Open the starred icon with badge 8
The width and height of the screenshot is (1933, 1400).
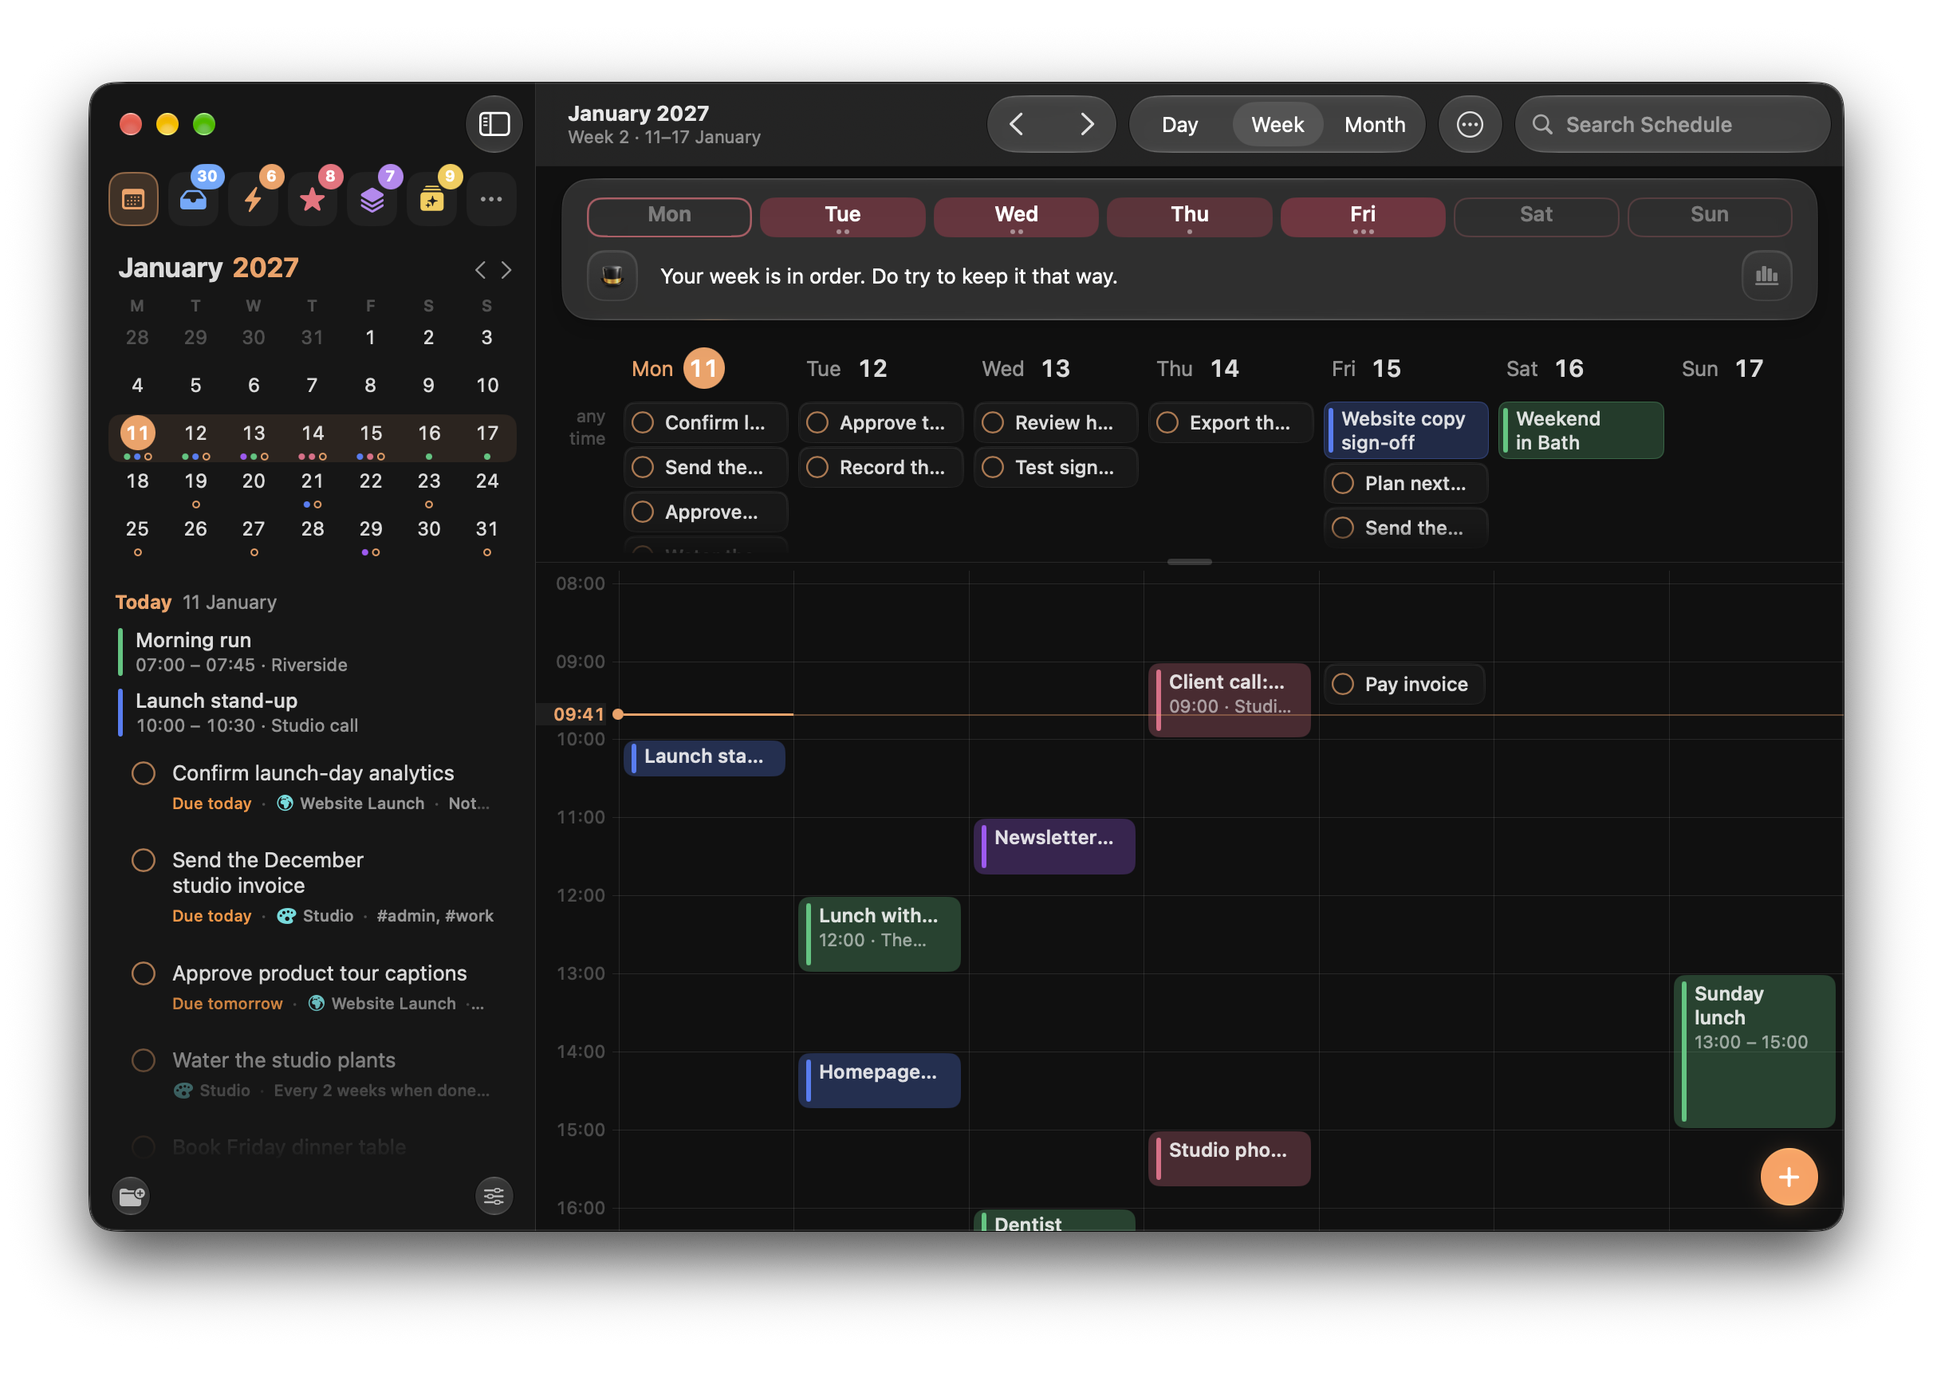point(312,199)
